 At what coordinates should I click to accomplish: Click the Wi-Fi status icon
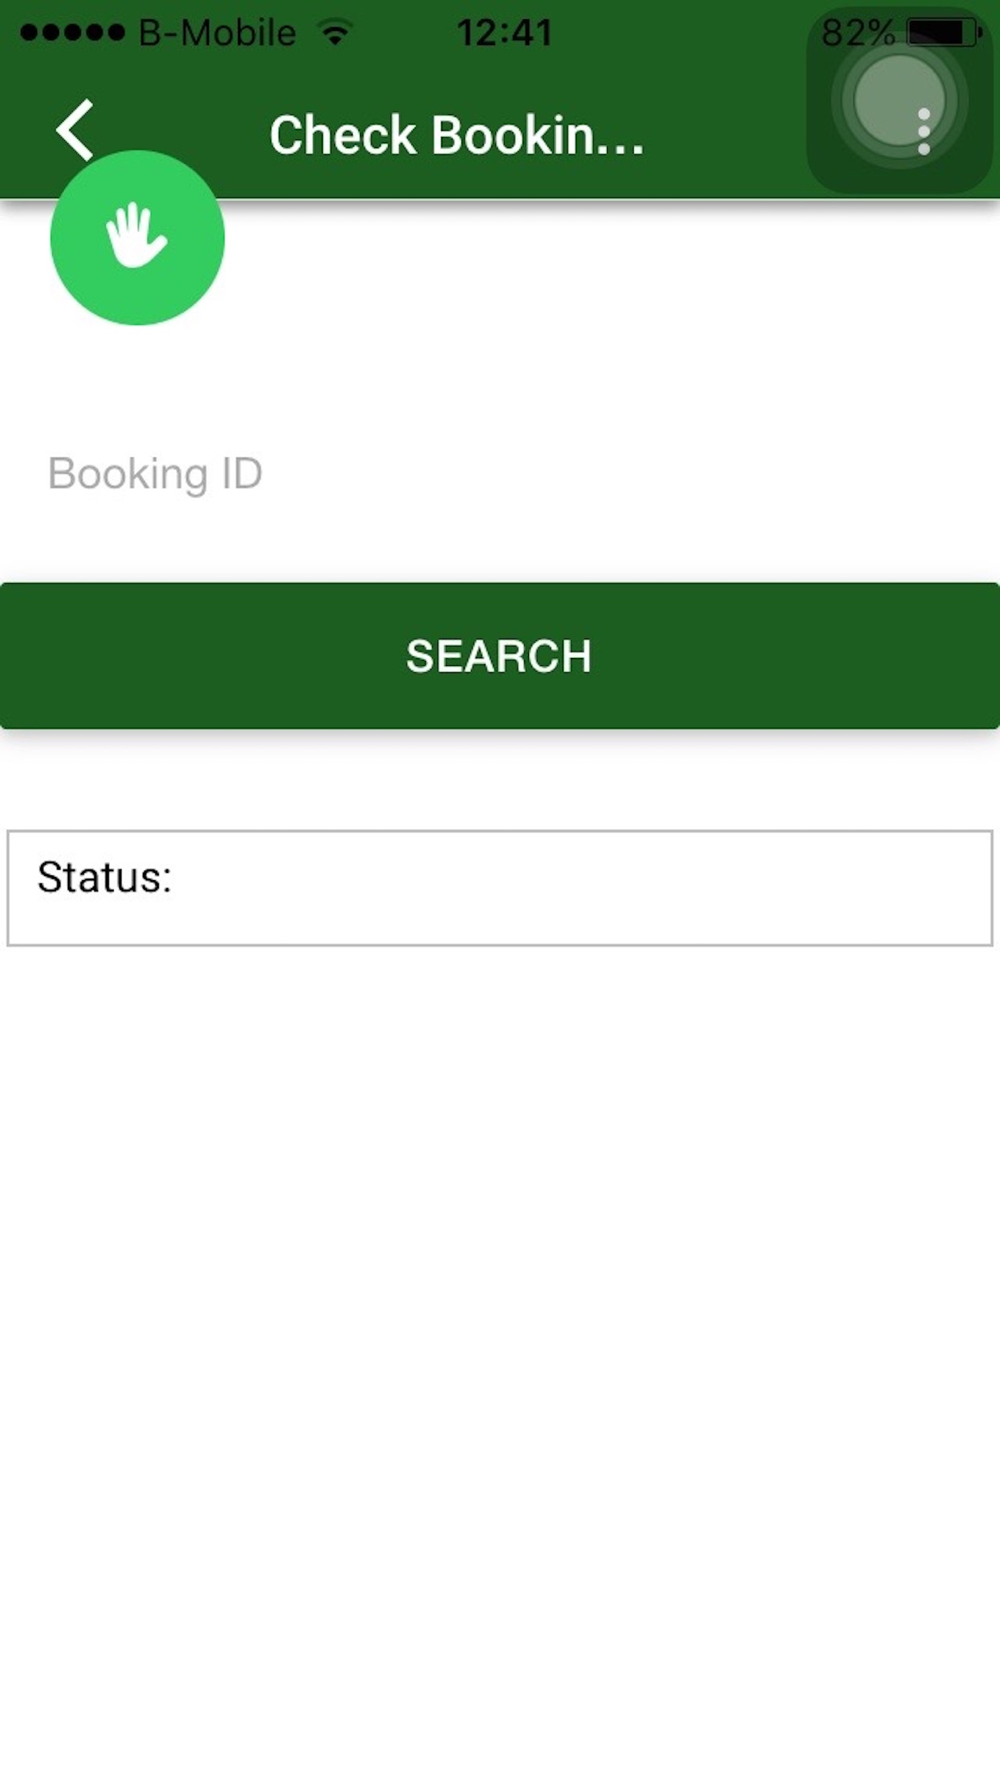click(336, 32)
